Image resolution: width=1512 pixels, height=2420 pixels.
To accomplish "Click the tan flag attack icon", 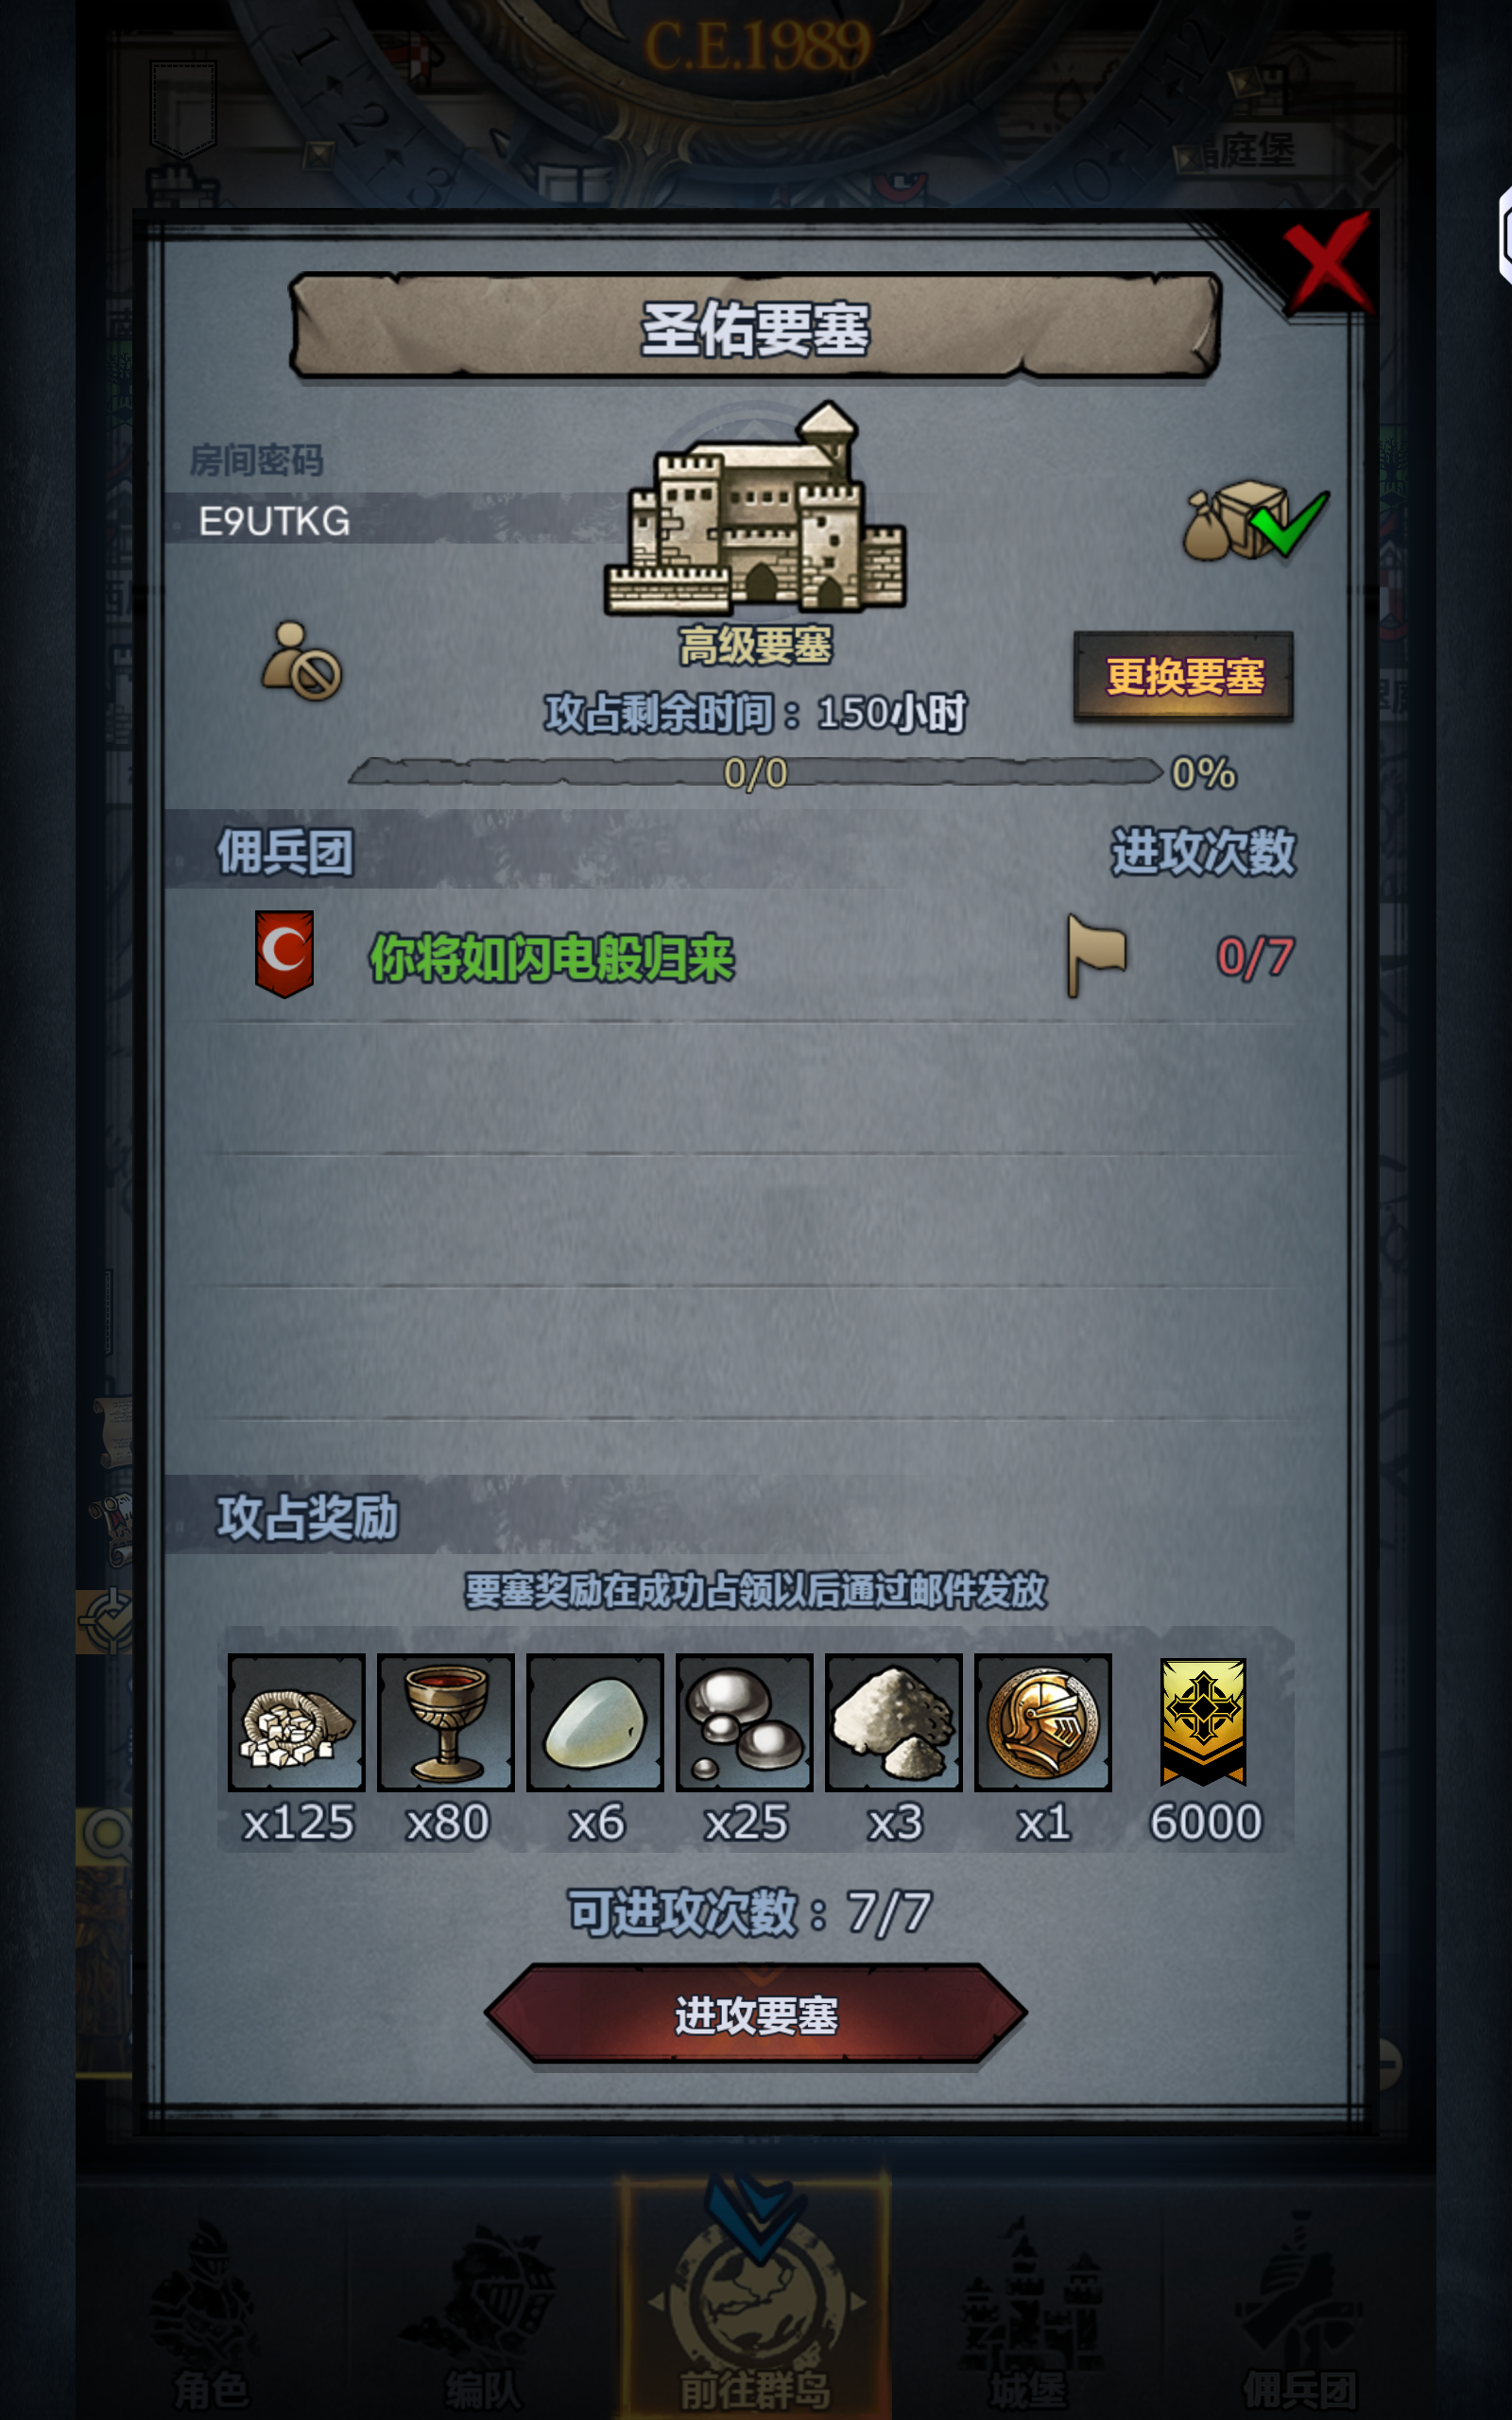I will [x=1096, y=955].
